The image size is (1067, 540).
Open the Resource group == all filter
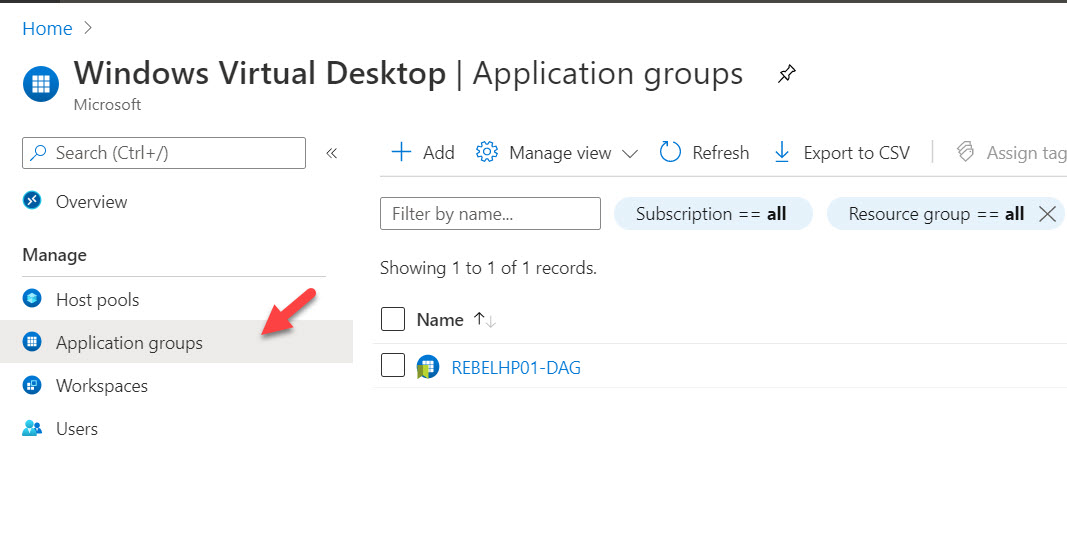click(x=936, y=214)
